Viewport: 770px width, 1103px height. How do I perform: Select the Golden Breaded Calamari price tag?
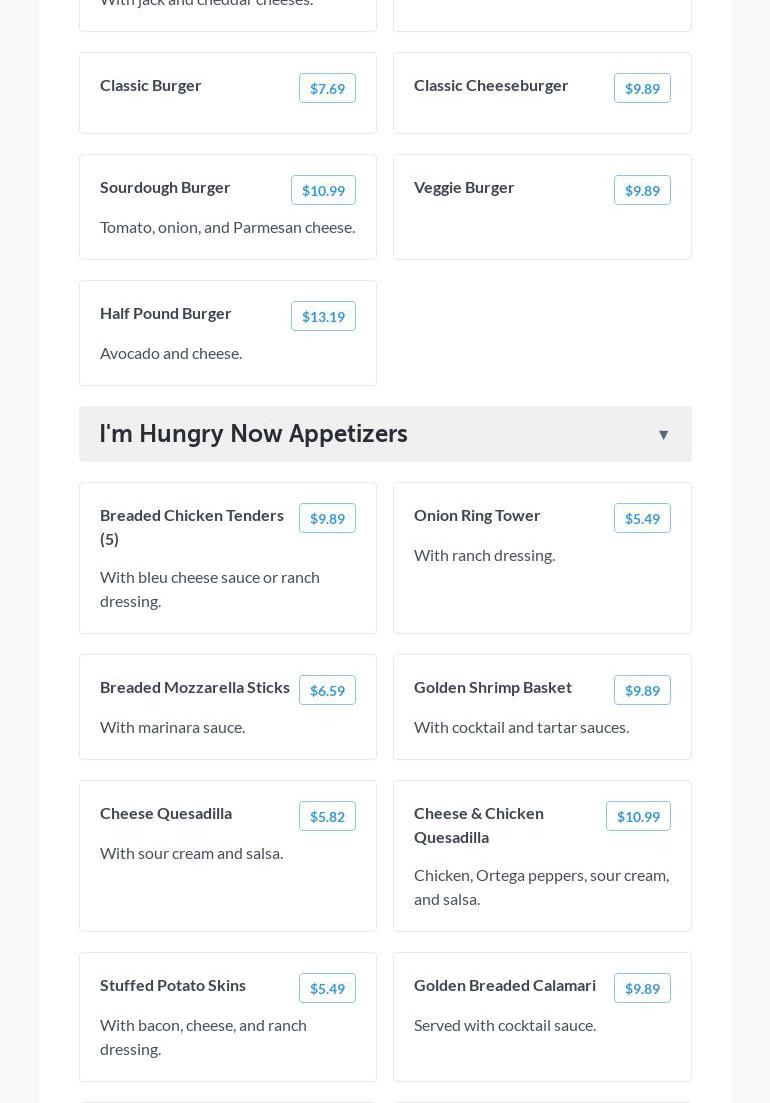[x=642, y=988]
